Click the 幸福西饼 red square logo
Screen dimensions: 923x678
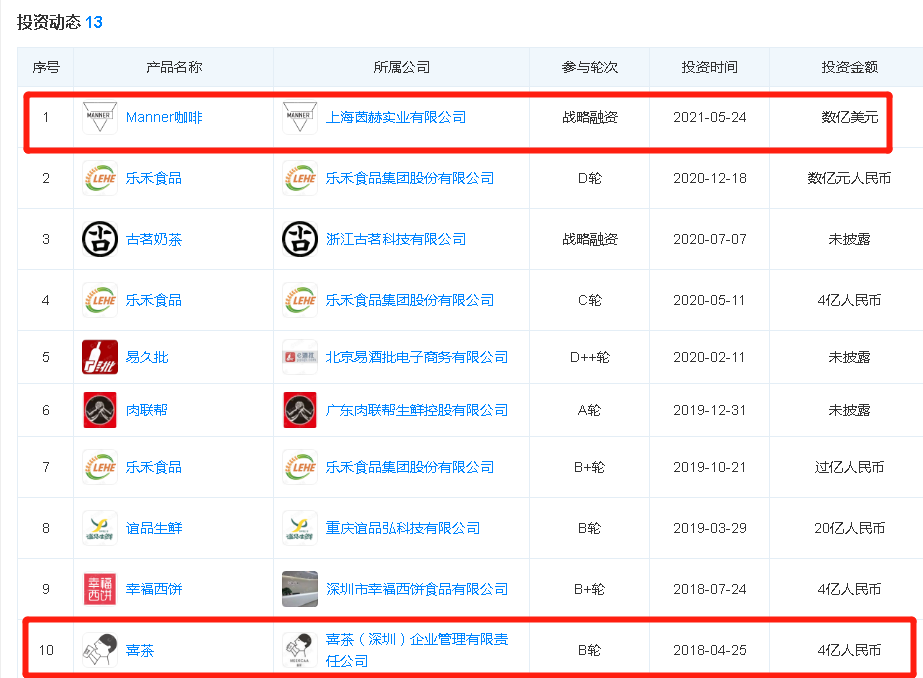[x=97, y=589]
